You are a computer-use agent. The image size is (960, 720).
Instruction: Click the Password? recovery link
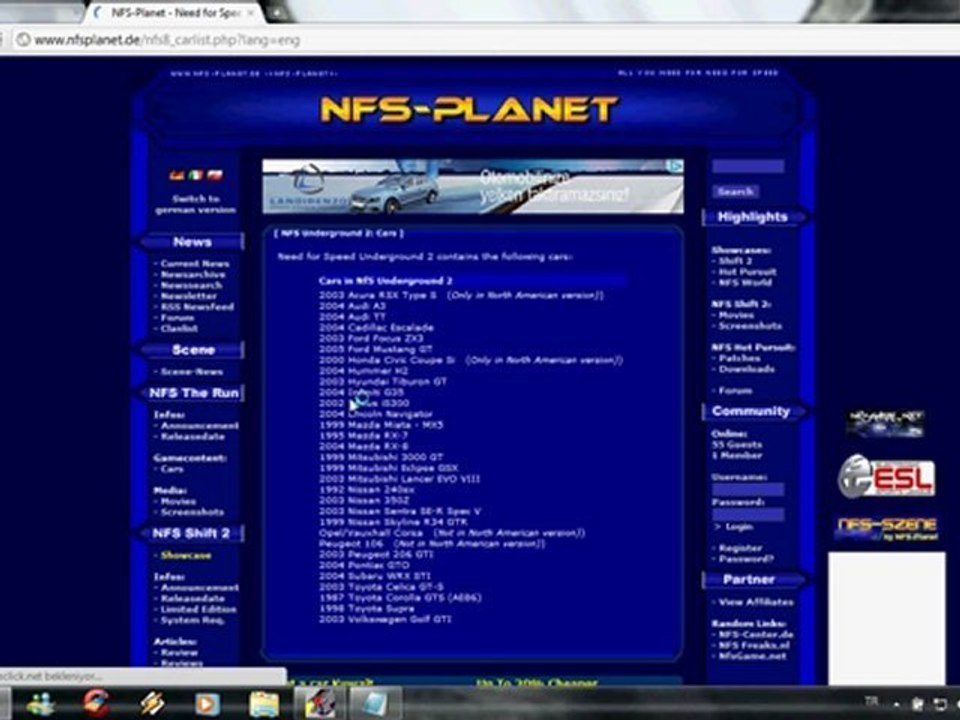746,559
